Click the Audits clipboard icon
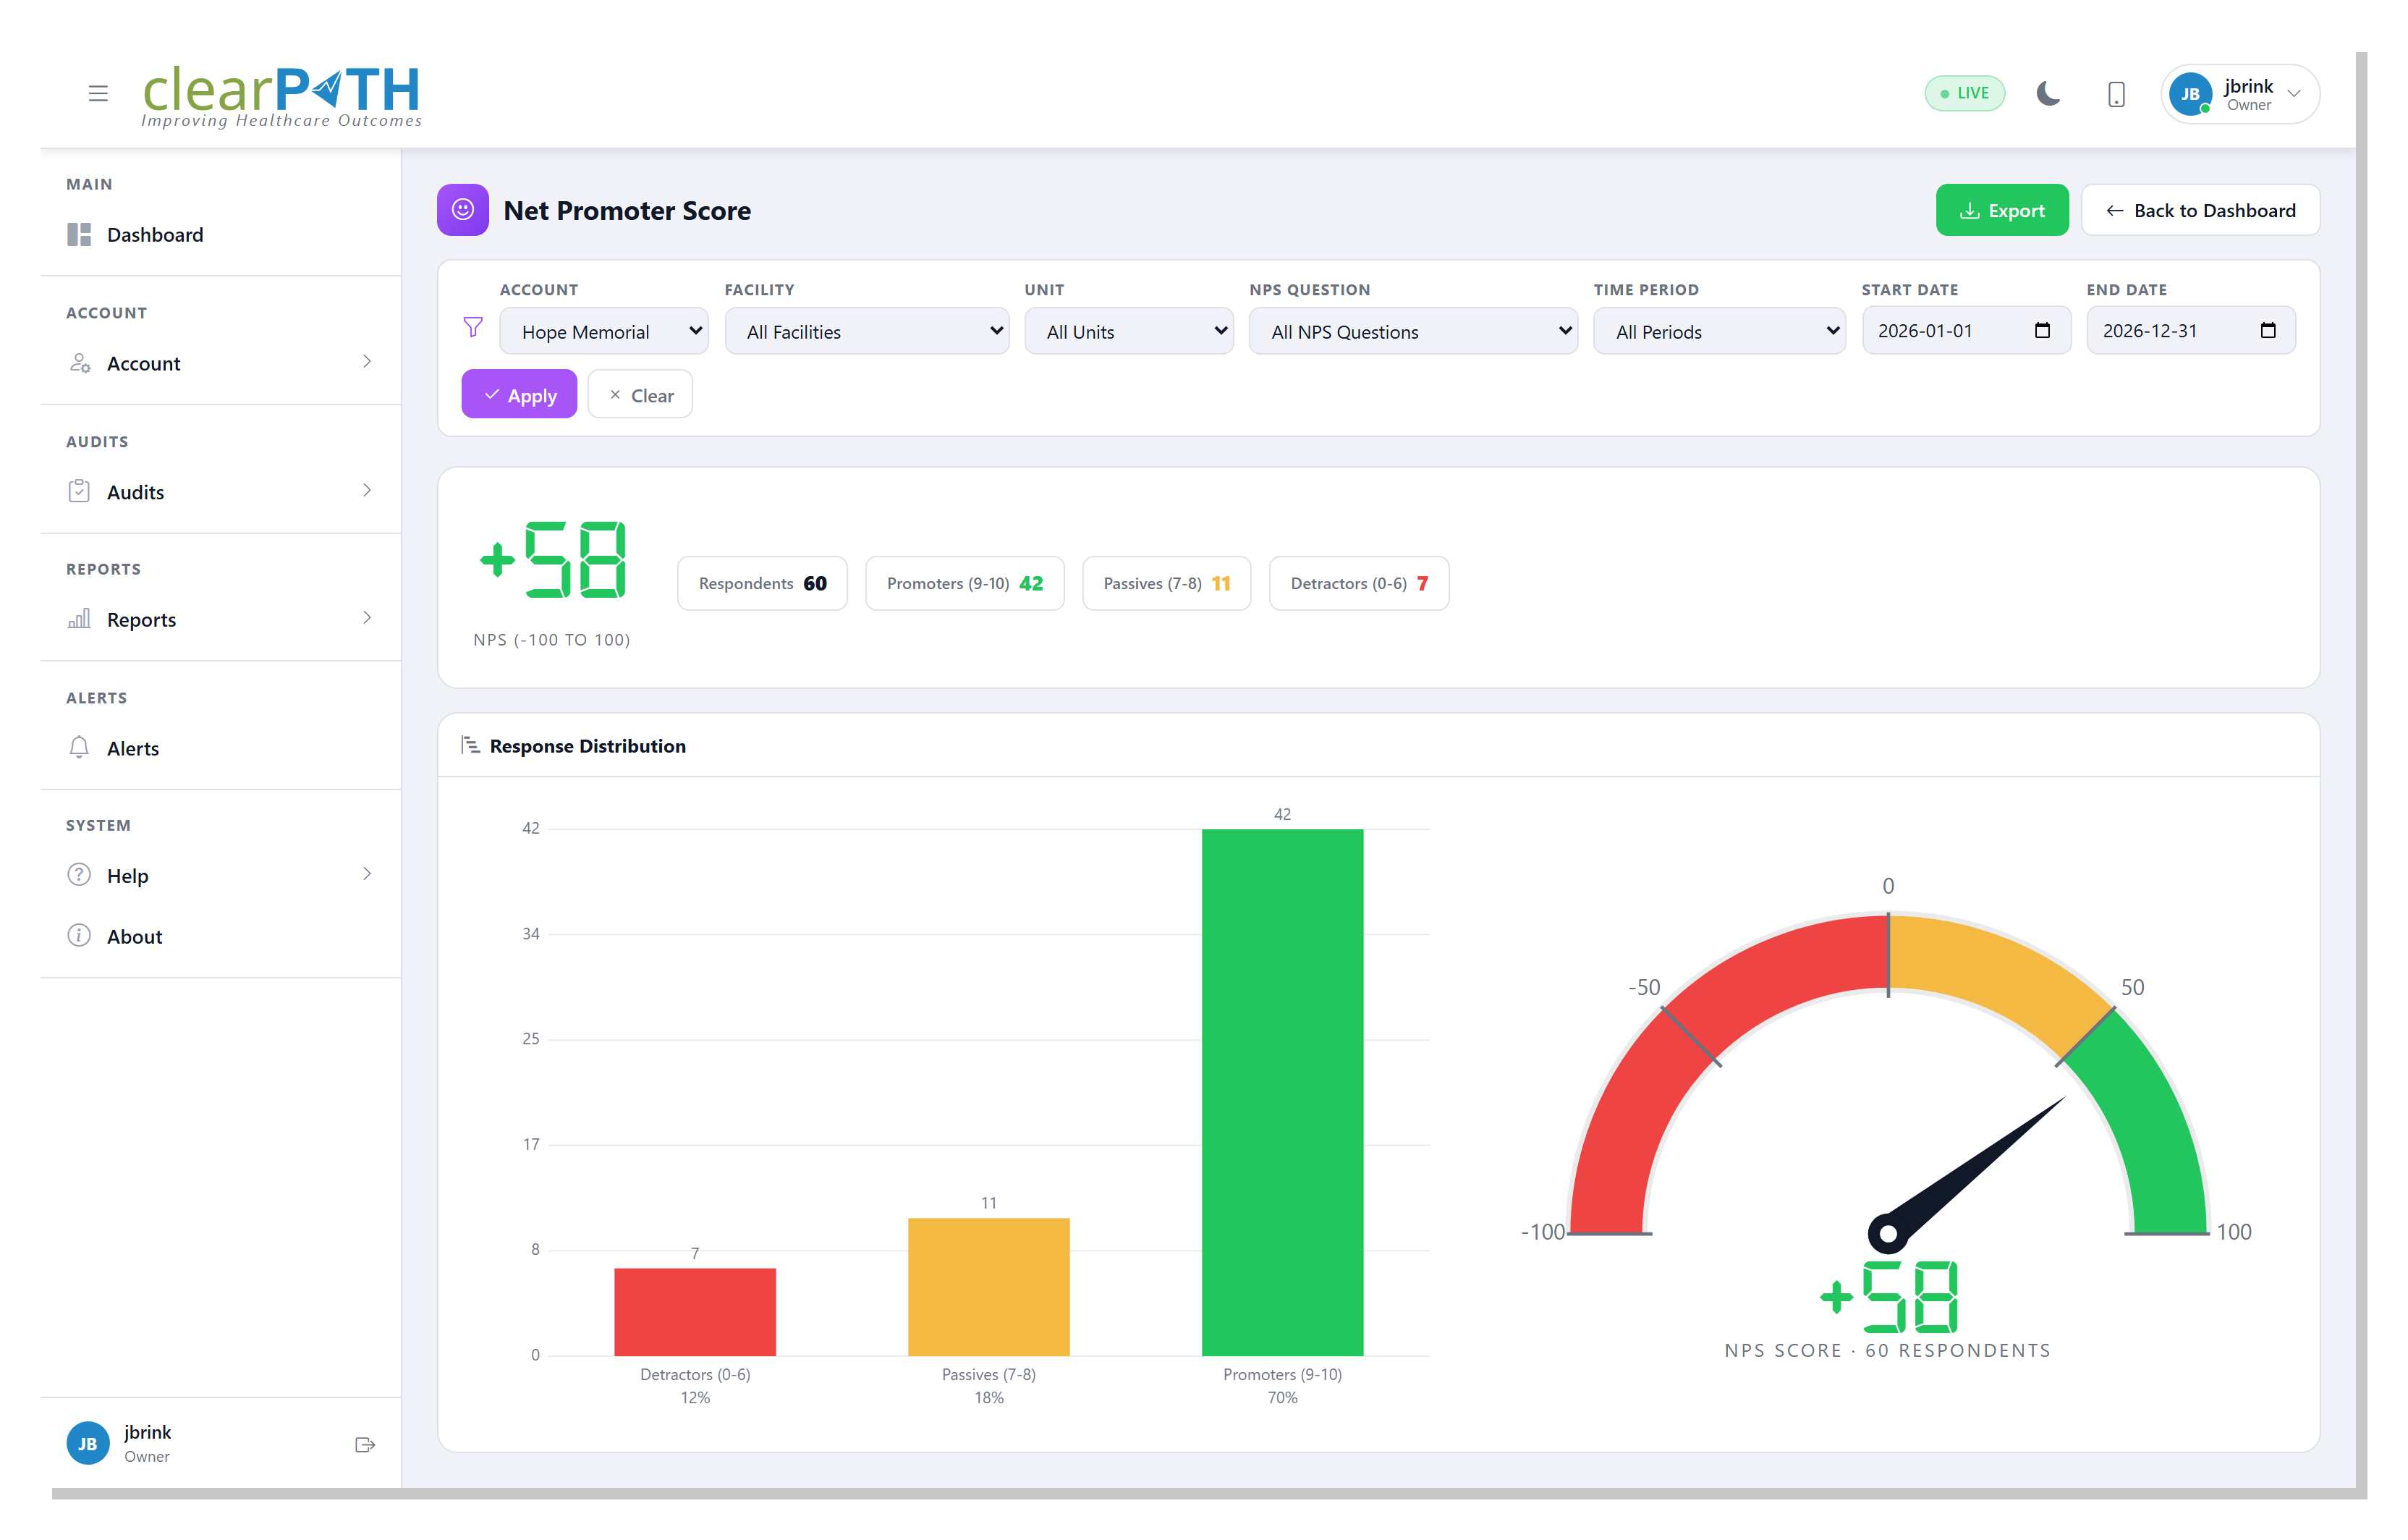 pyautogui.click(x=79, y=490)
